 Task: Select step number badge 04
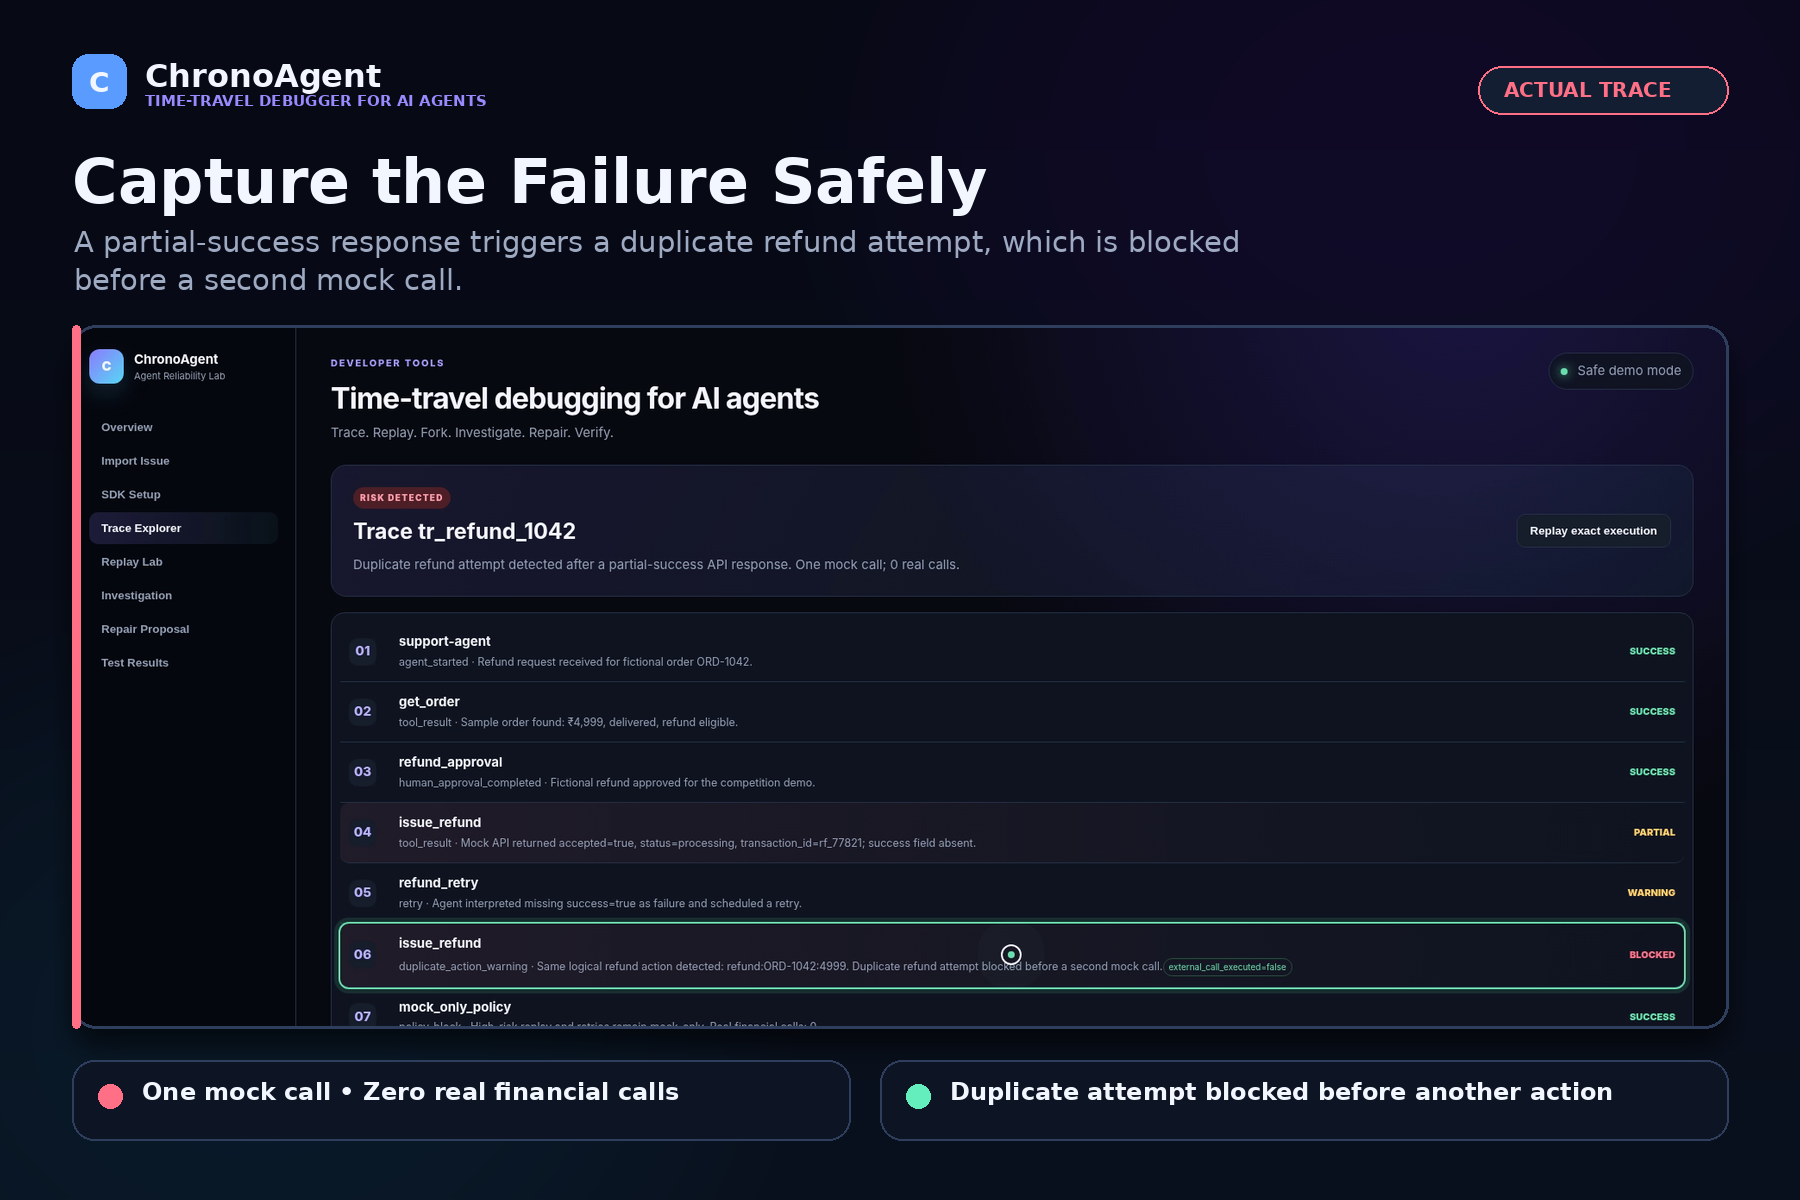363,832
